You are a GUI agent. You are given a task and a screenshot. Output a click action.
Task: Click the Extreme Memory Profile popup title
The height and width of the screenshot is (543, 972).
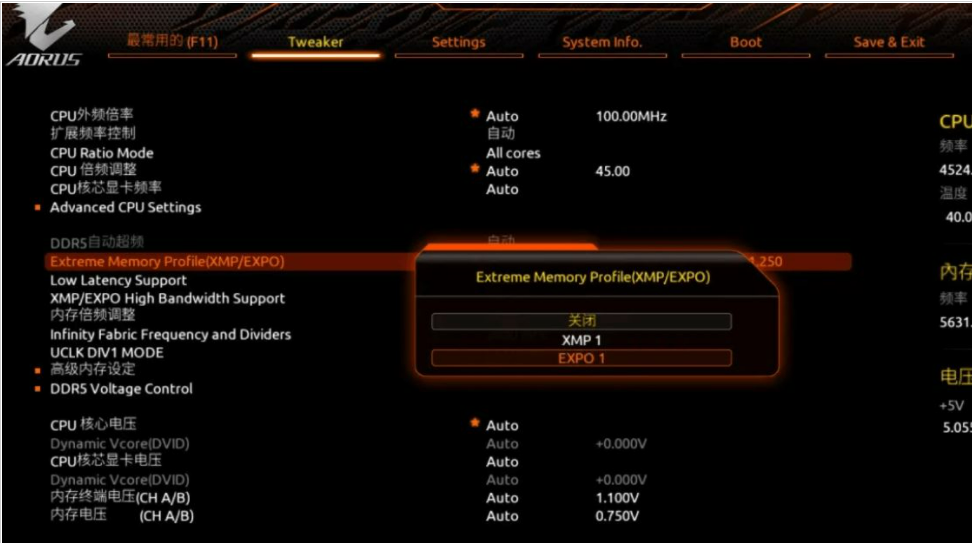[593, 277]
